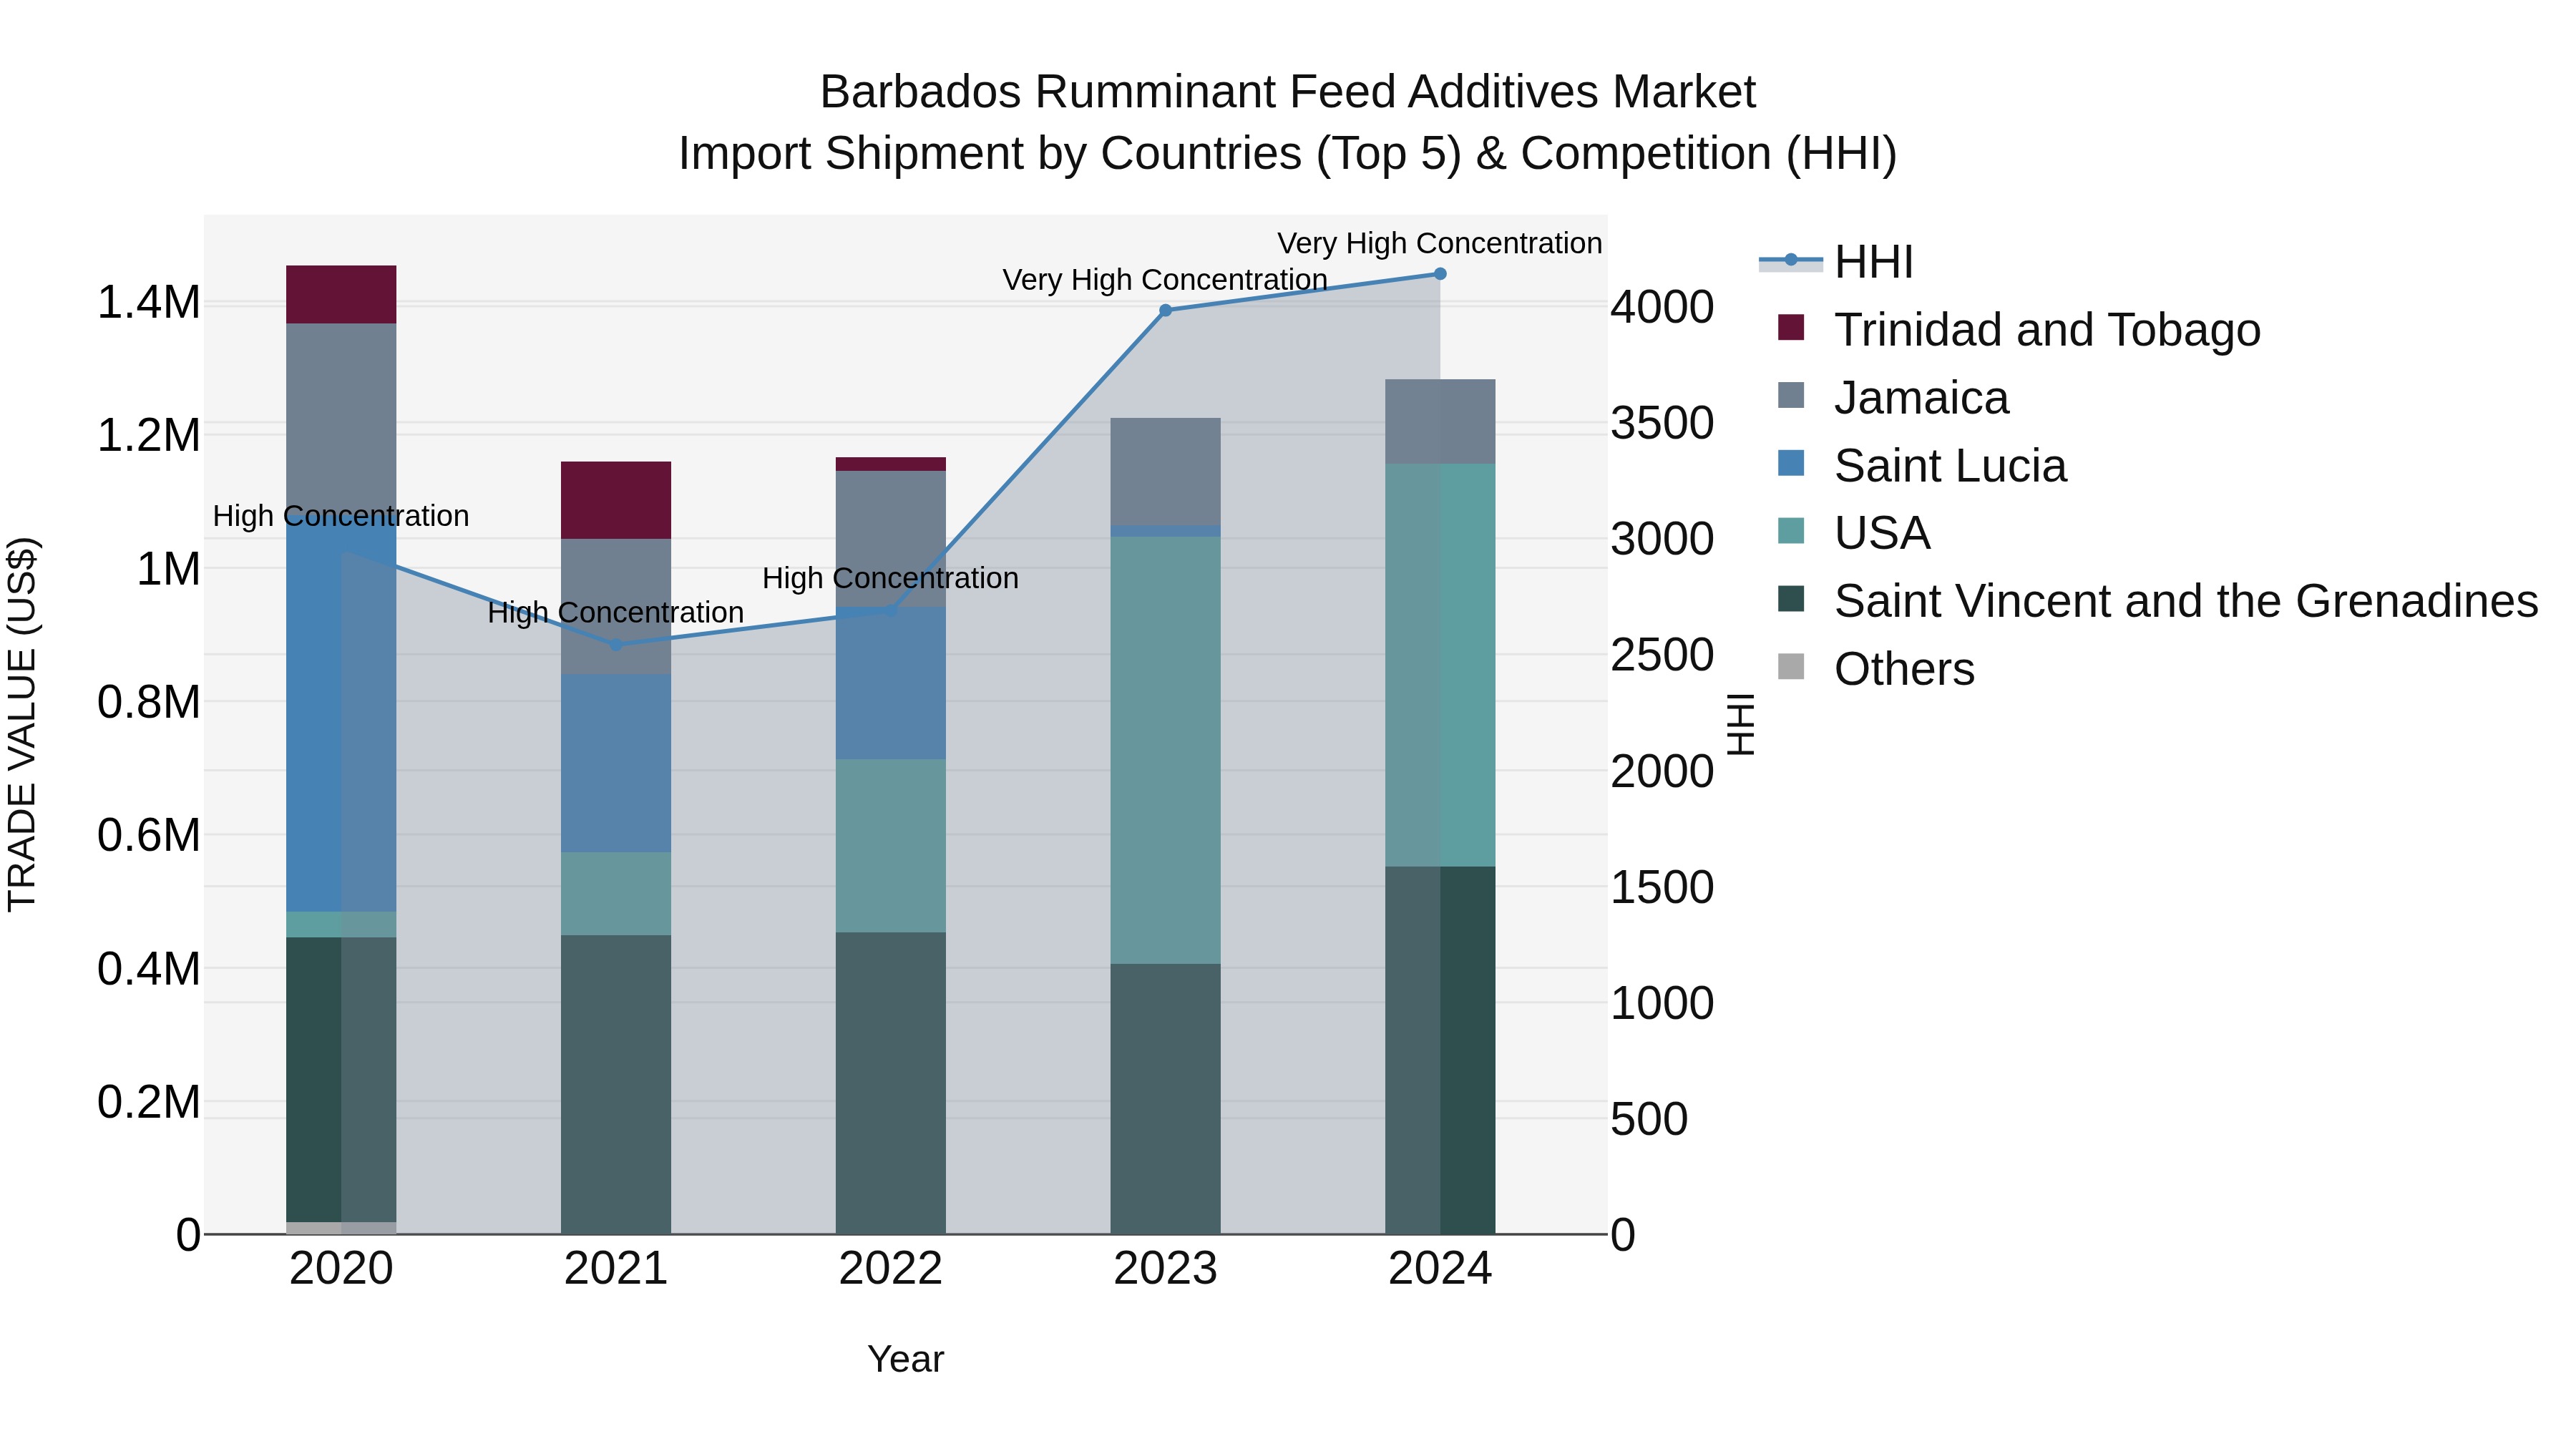Click the chart title 'Barbados Rumminant Feed Additives Market'
The height and width of the screenshot is (1449, 2576).
(1288, 92)
